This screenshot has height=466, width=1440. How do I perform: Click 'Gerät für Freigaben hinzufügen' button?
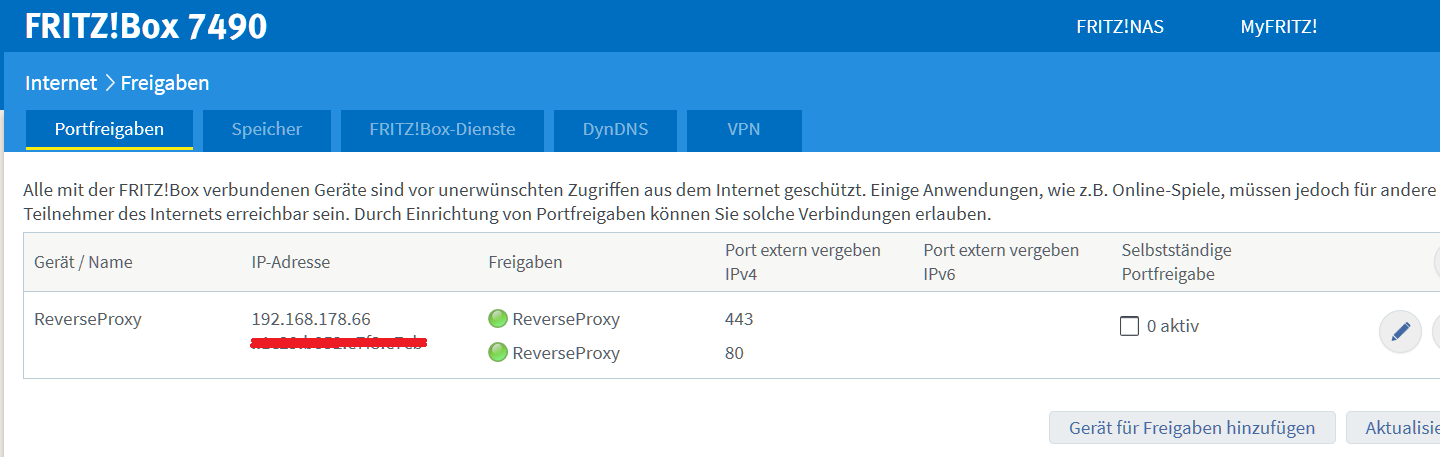pyautogui.click(x=1192, y=428)
